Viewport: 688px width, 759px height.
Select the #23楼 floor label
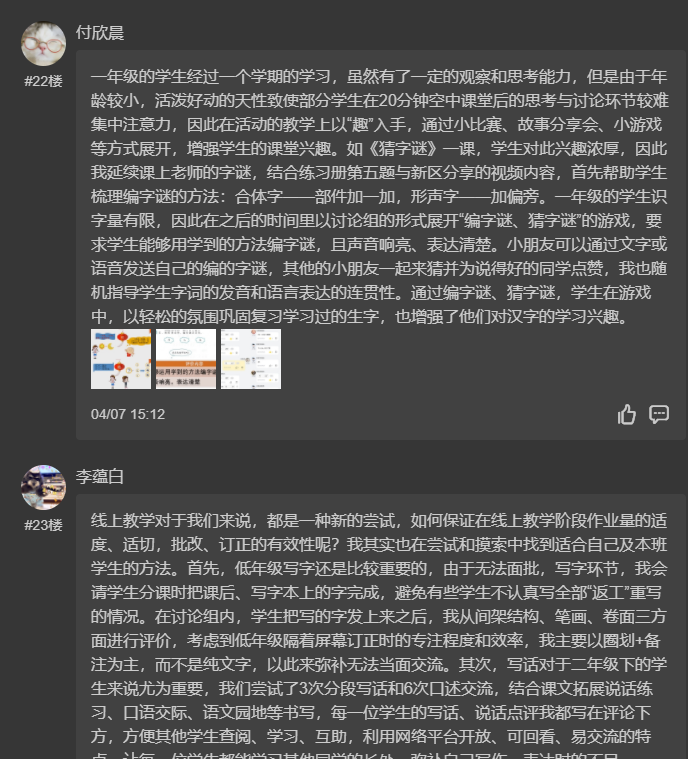pos(44,525)
